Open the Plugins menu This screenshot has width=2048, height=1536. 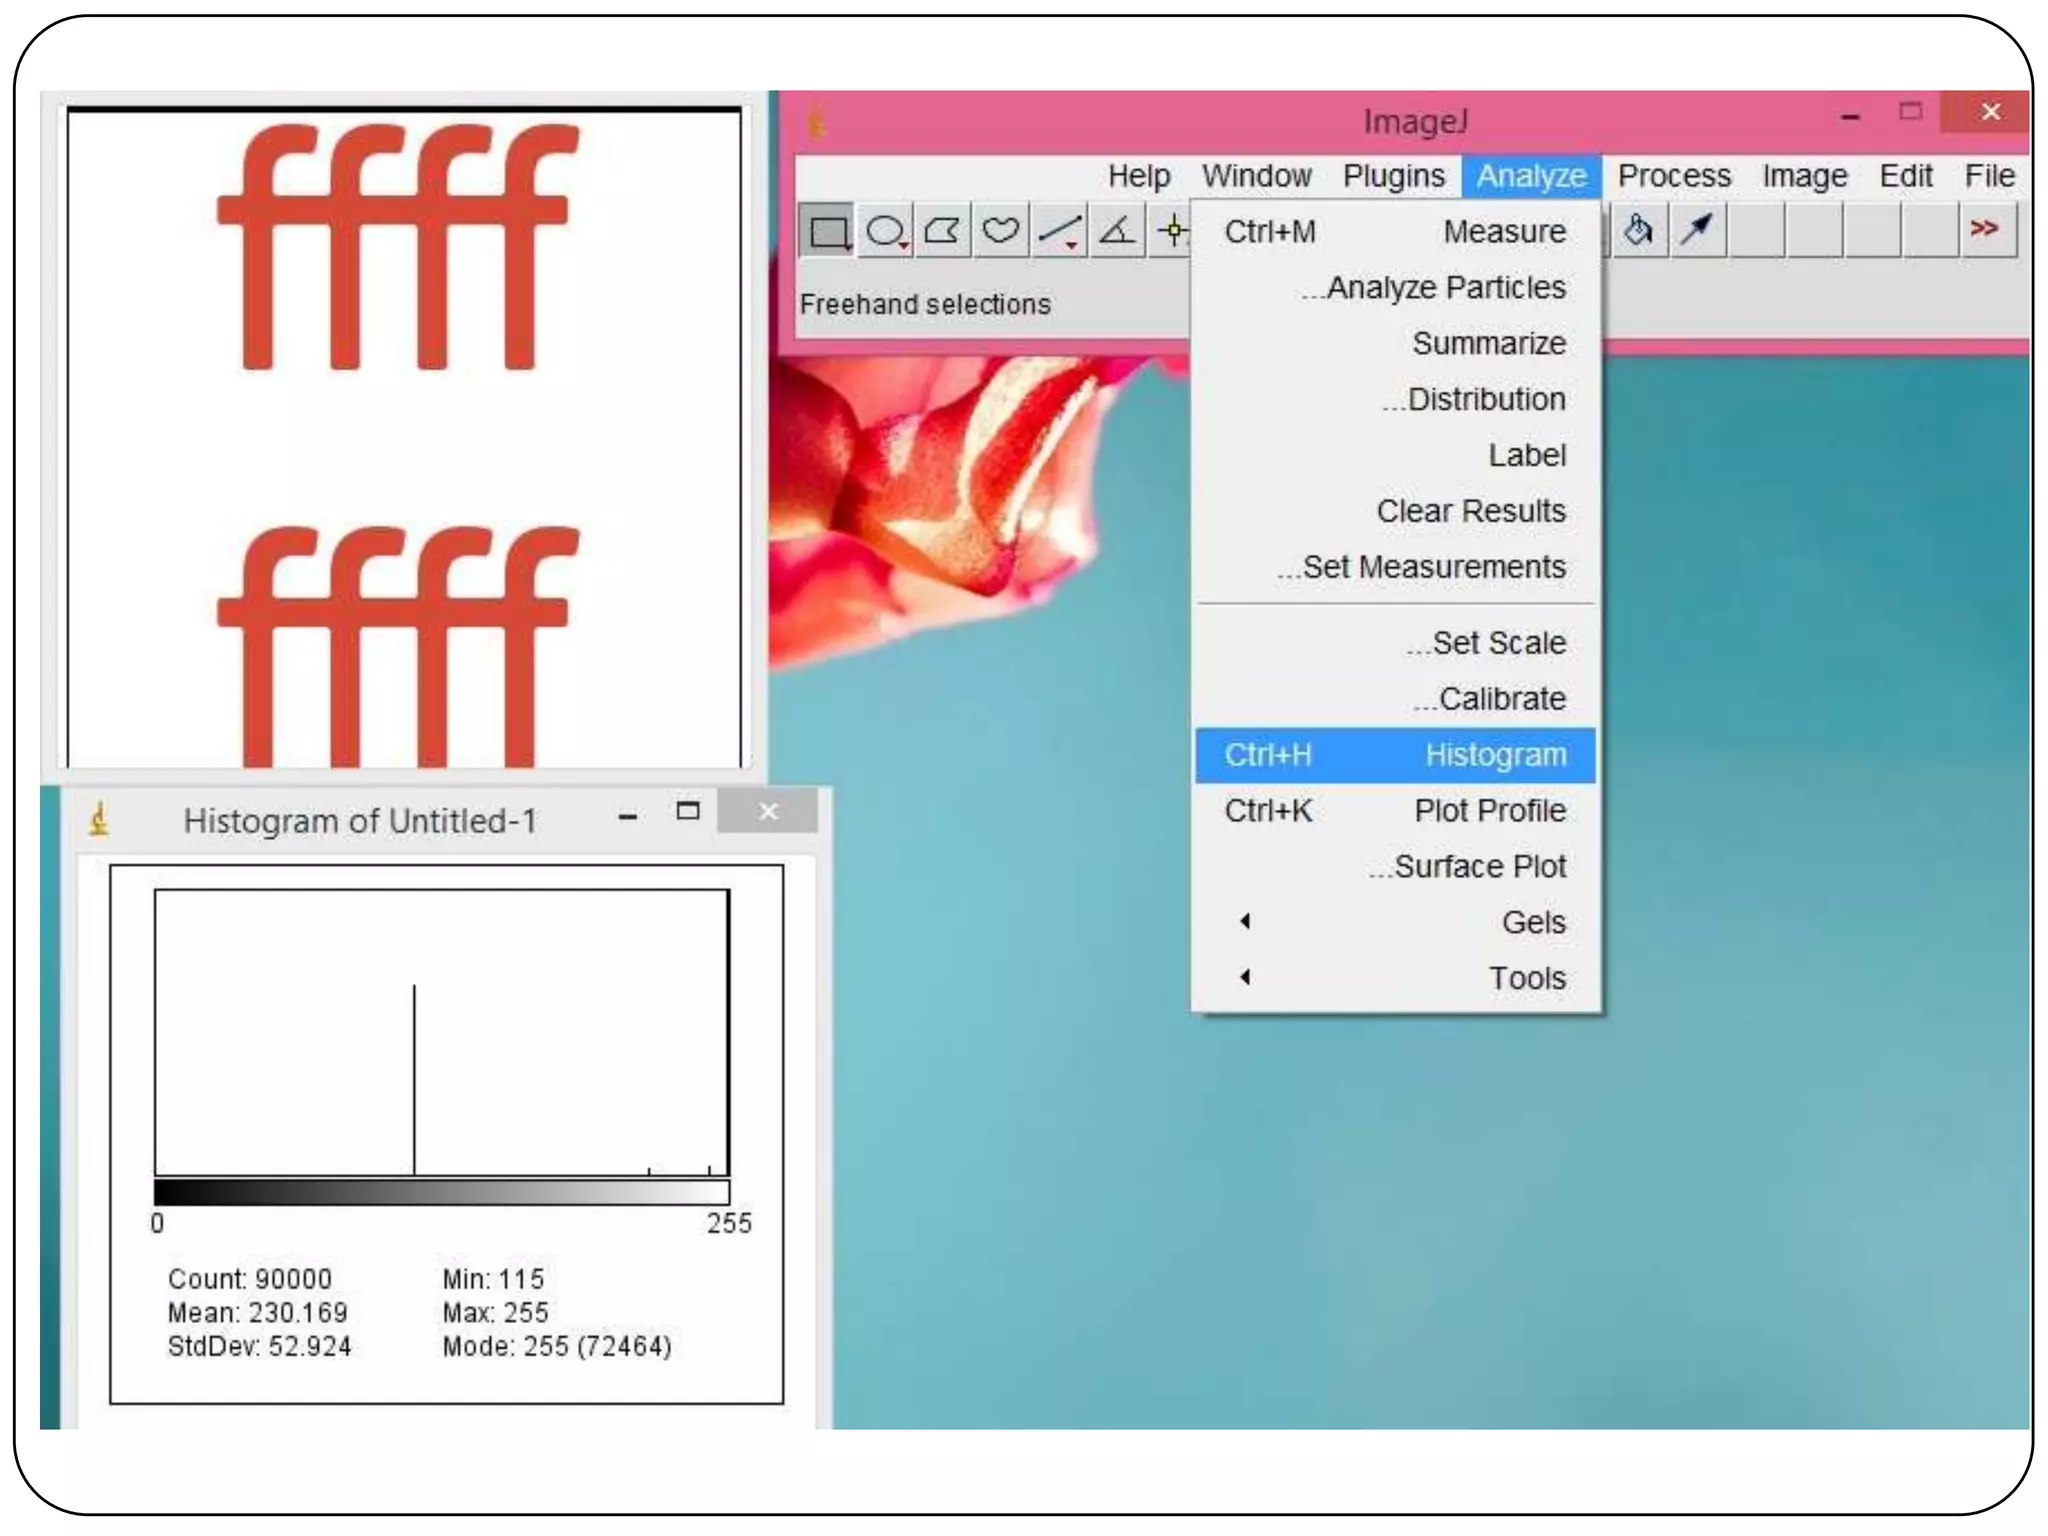(x=1393, y=176)
